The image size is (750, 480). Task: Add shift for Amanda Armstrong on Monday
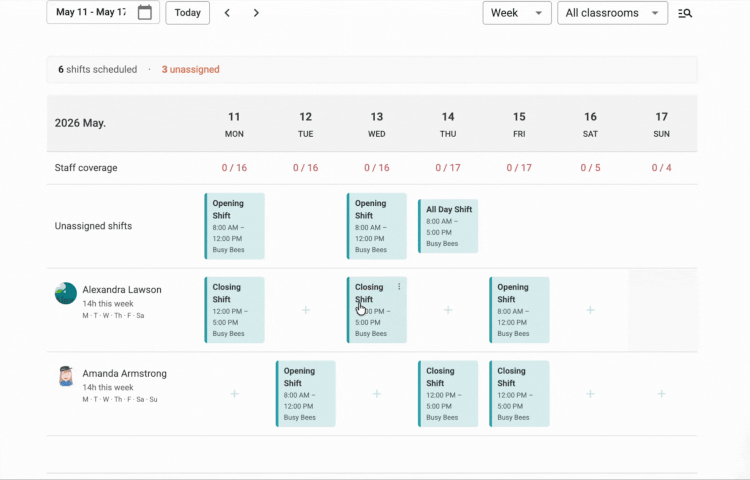(x=234, y=393)
